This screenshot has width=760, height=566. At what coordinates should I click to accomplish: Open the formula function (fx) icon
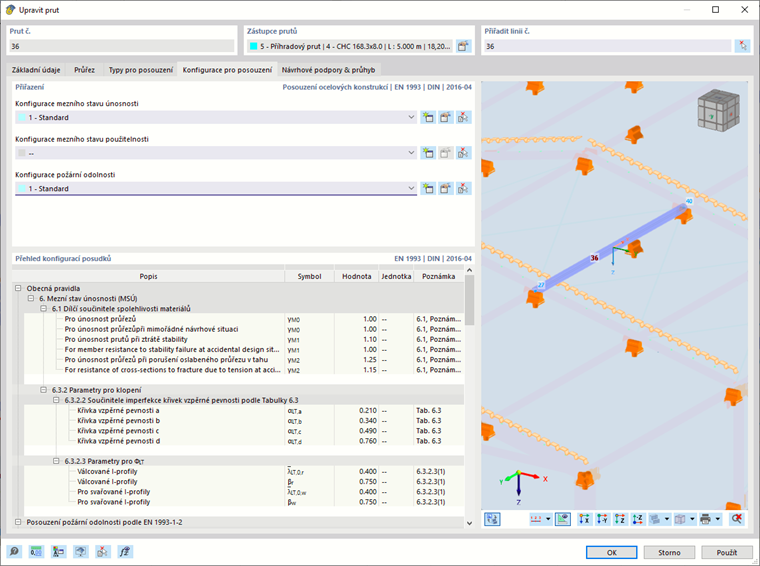[x=125, y=551]
